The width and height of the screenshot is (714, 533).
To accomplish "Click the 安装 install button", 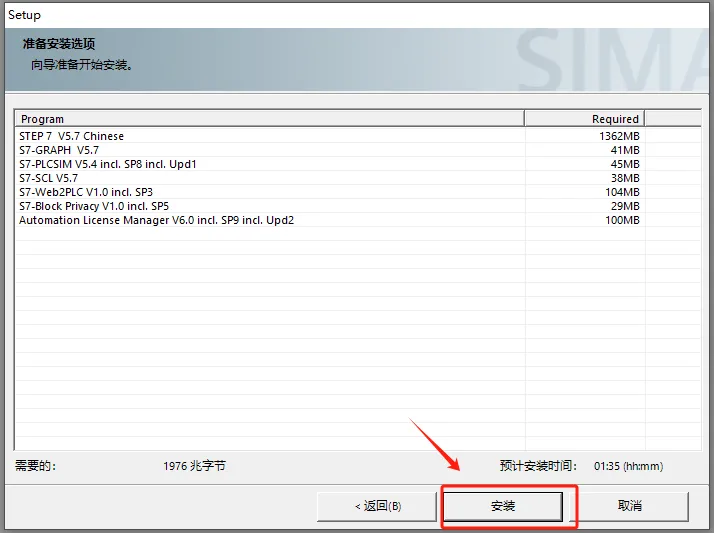I will pos(503,506).
